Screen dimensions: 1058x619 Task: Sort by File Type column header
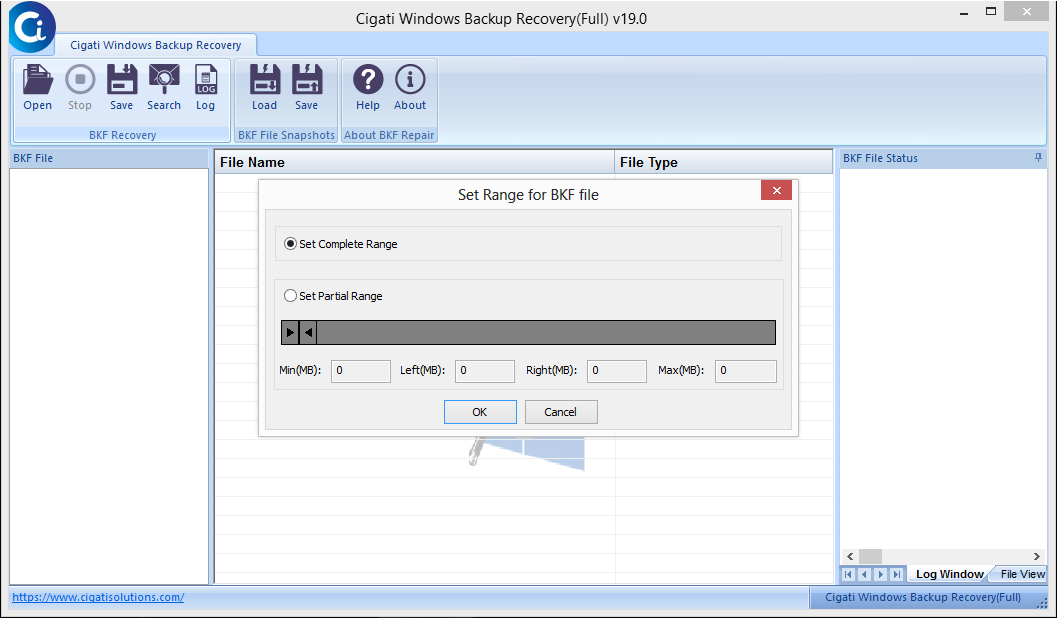[x=723, y=162]
